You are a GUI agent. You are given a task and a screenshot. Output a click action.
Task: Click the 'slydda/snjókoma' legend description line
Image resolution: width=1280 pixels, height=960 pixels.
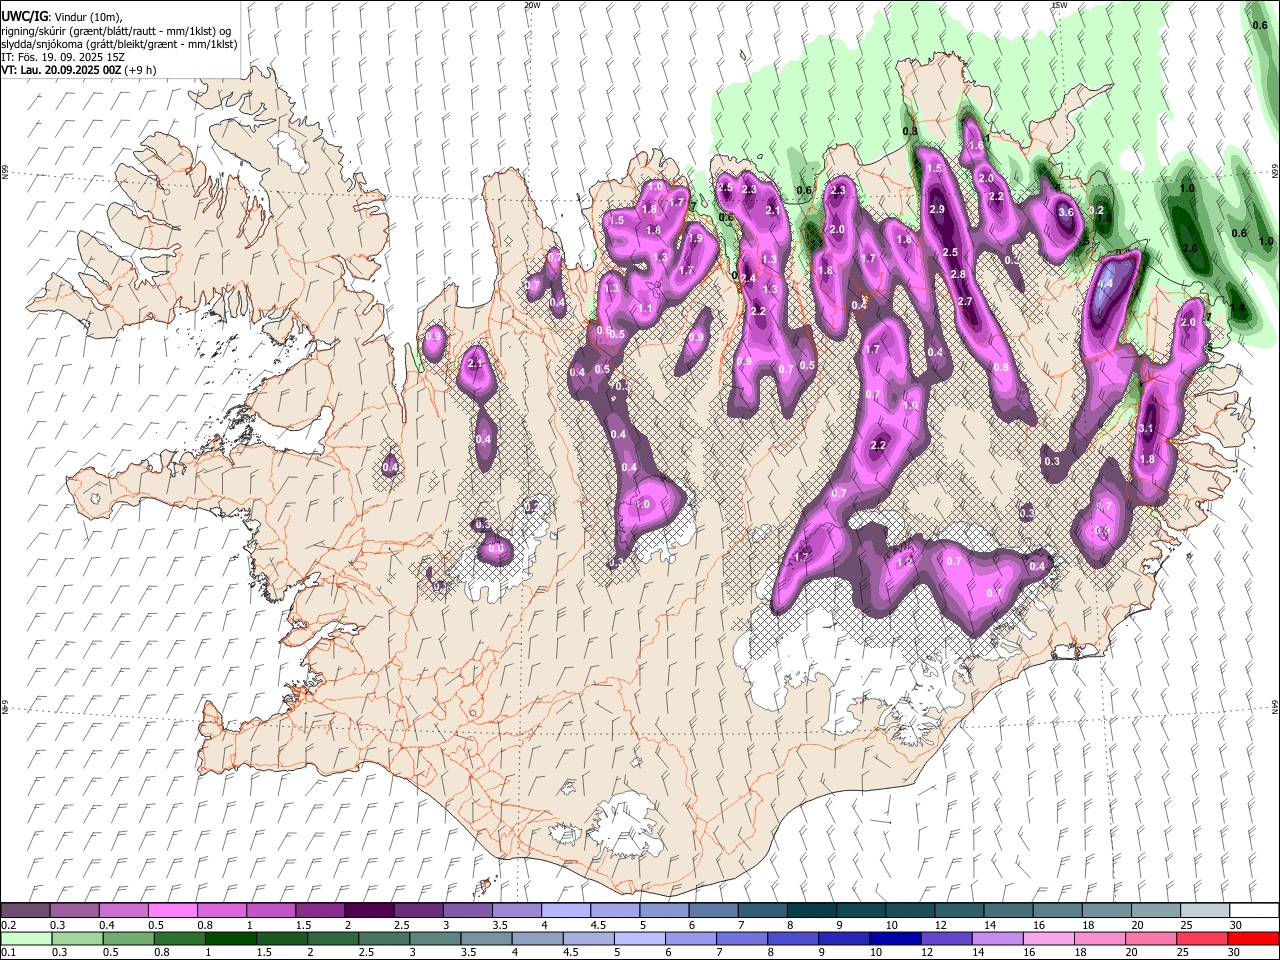[119, 45]
